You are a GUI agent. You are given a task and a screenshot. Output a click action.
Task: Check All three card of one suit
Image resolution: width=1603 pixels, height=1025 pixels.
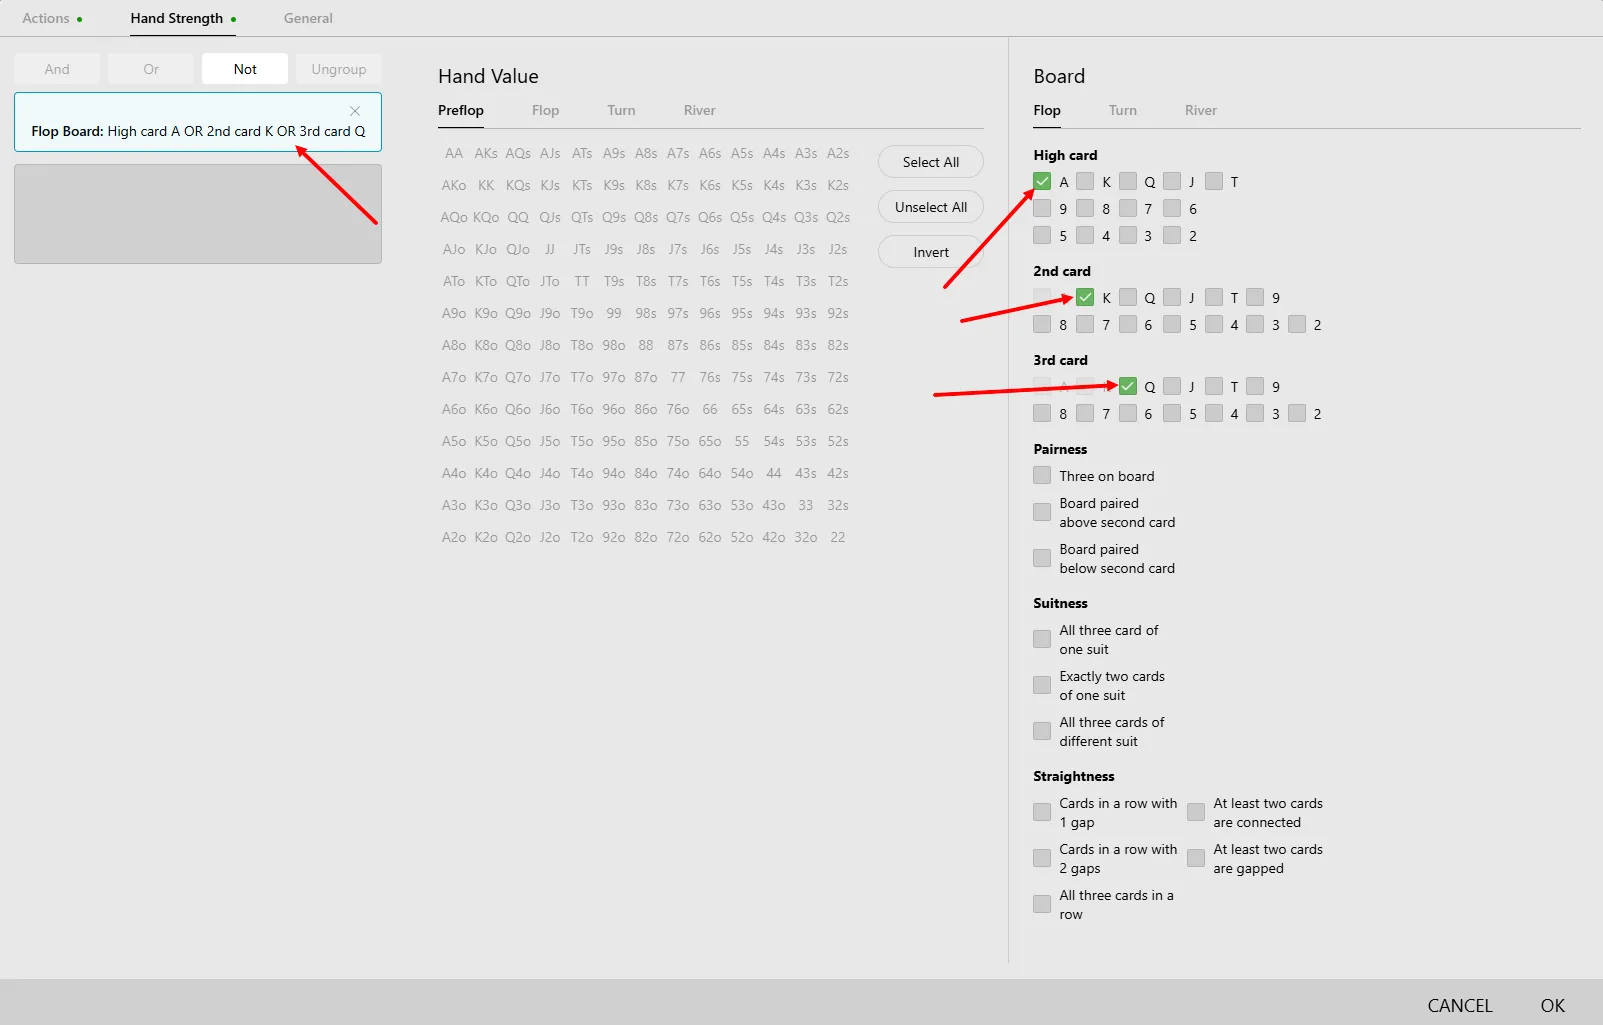(x=1042, y=639)
